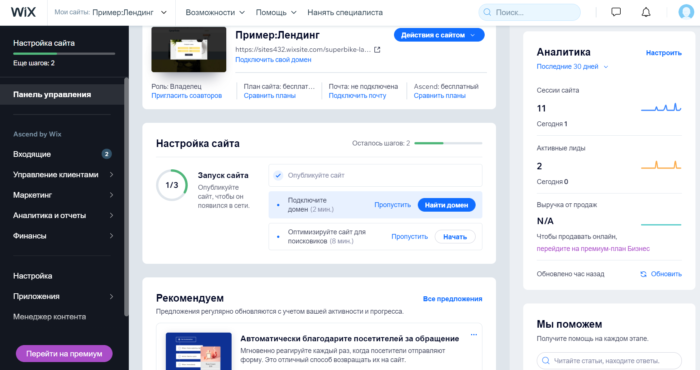700x370 pixels.
Task: Click the Найти домен button
Action: (x=446, y=205)
